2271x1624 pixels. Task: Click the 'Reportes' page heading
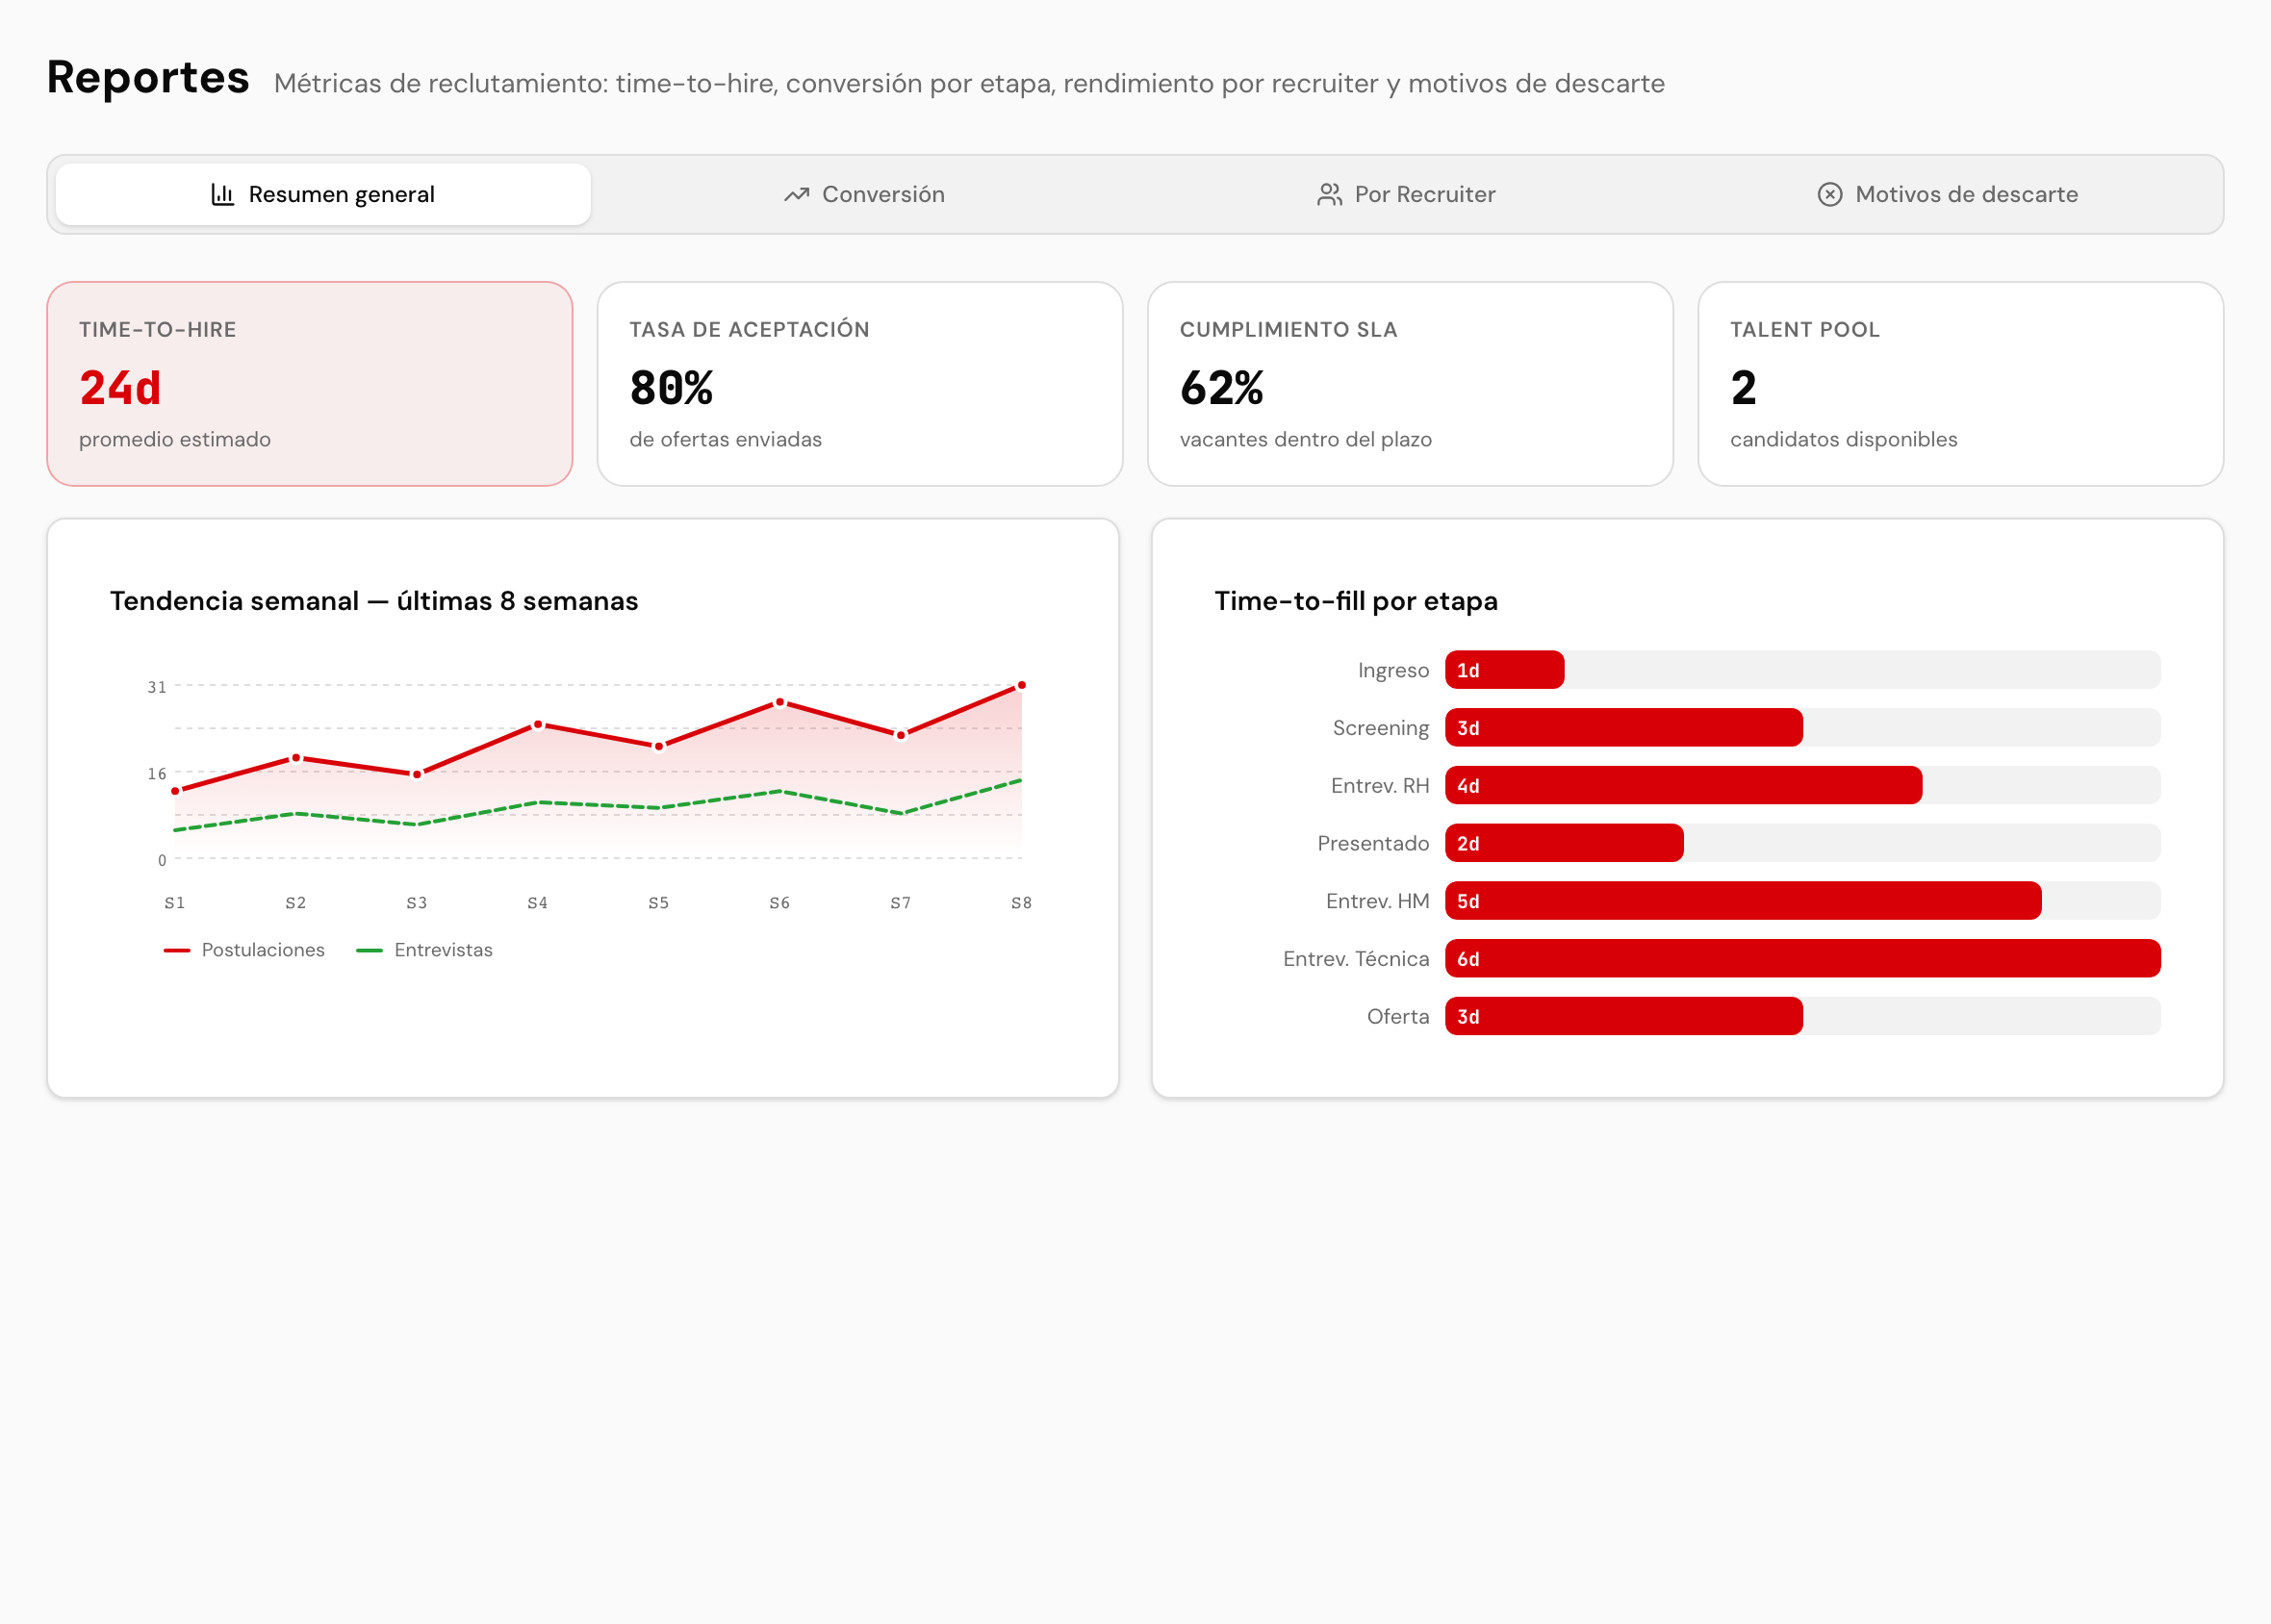(x=148, y=77)
